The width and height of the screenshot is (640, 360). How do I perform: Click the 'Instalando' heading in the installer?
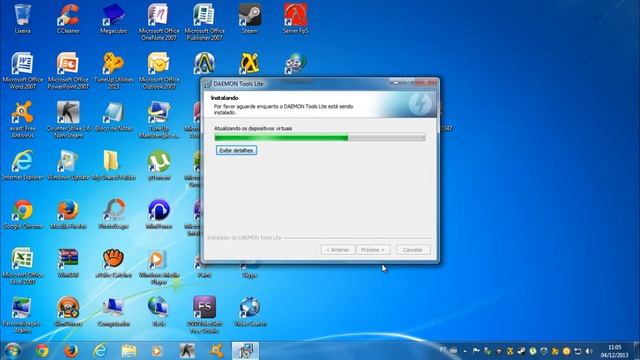224,98
